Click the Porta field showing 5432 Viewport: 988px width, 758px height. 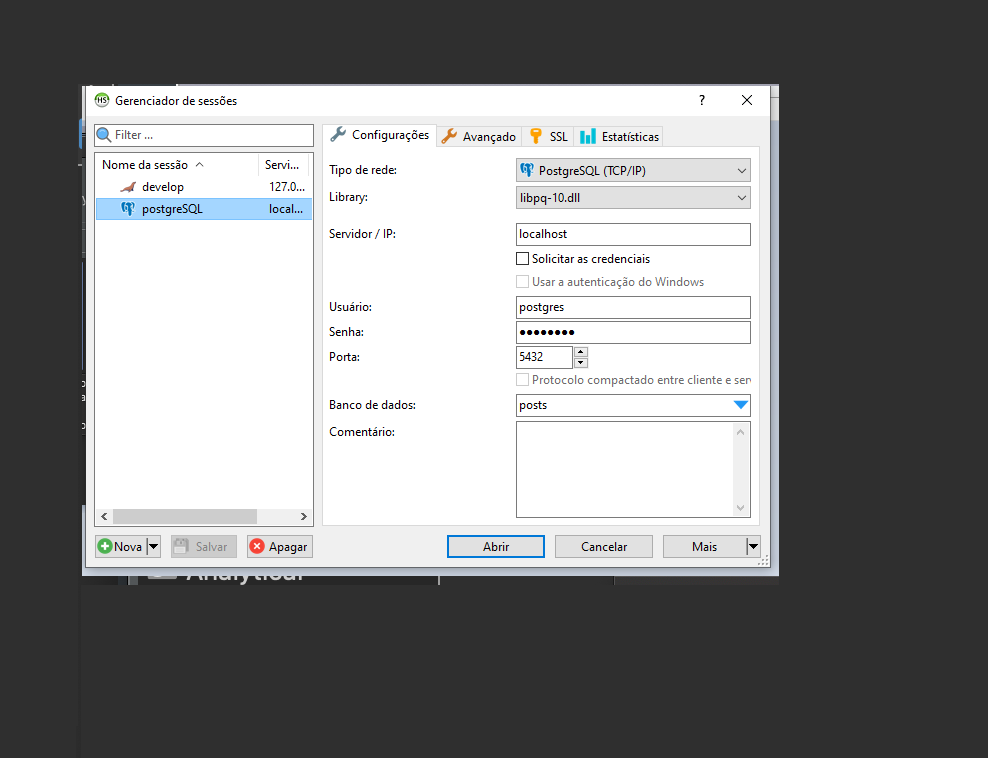544,357
